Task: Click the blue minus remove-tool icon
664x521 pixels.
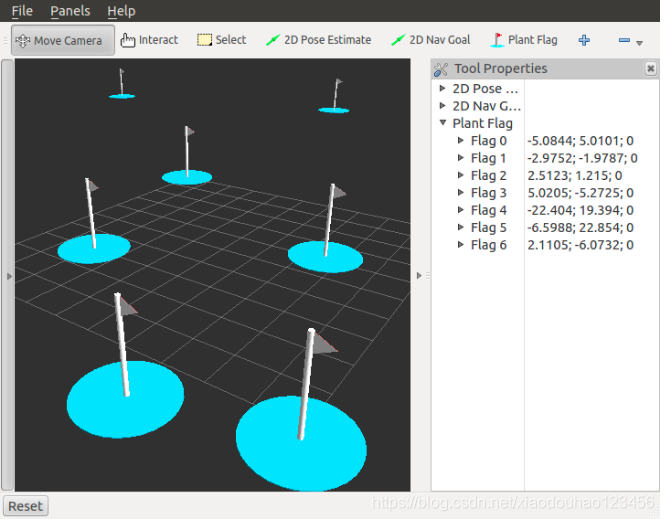Action: 624,41
